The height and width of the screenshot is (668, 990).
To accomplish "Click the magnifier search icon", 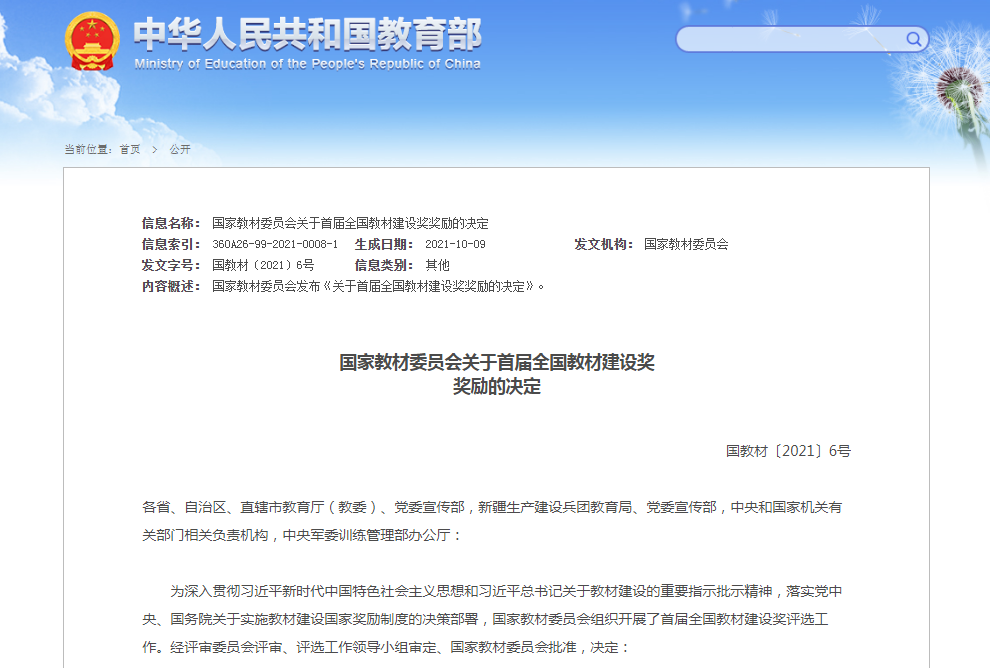I will click(914, 40).
